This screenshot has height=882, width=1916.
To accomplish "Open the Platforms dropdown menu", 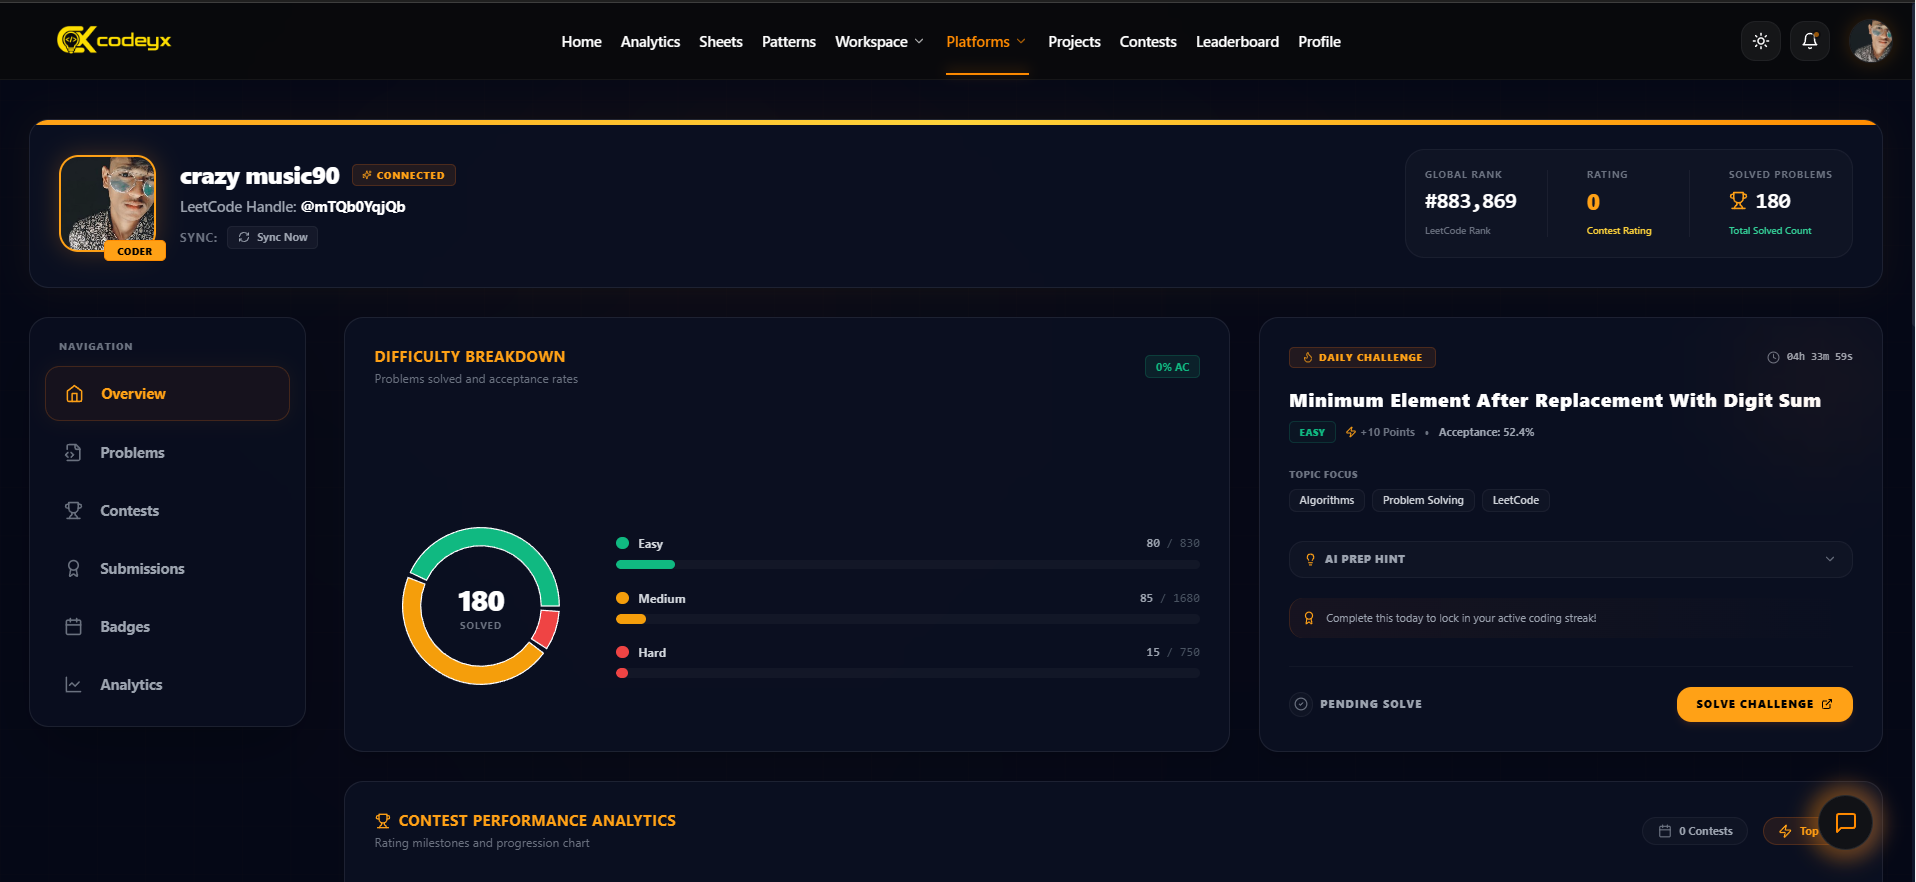I will [x=986, y=42].
